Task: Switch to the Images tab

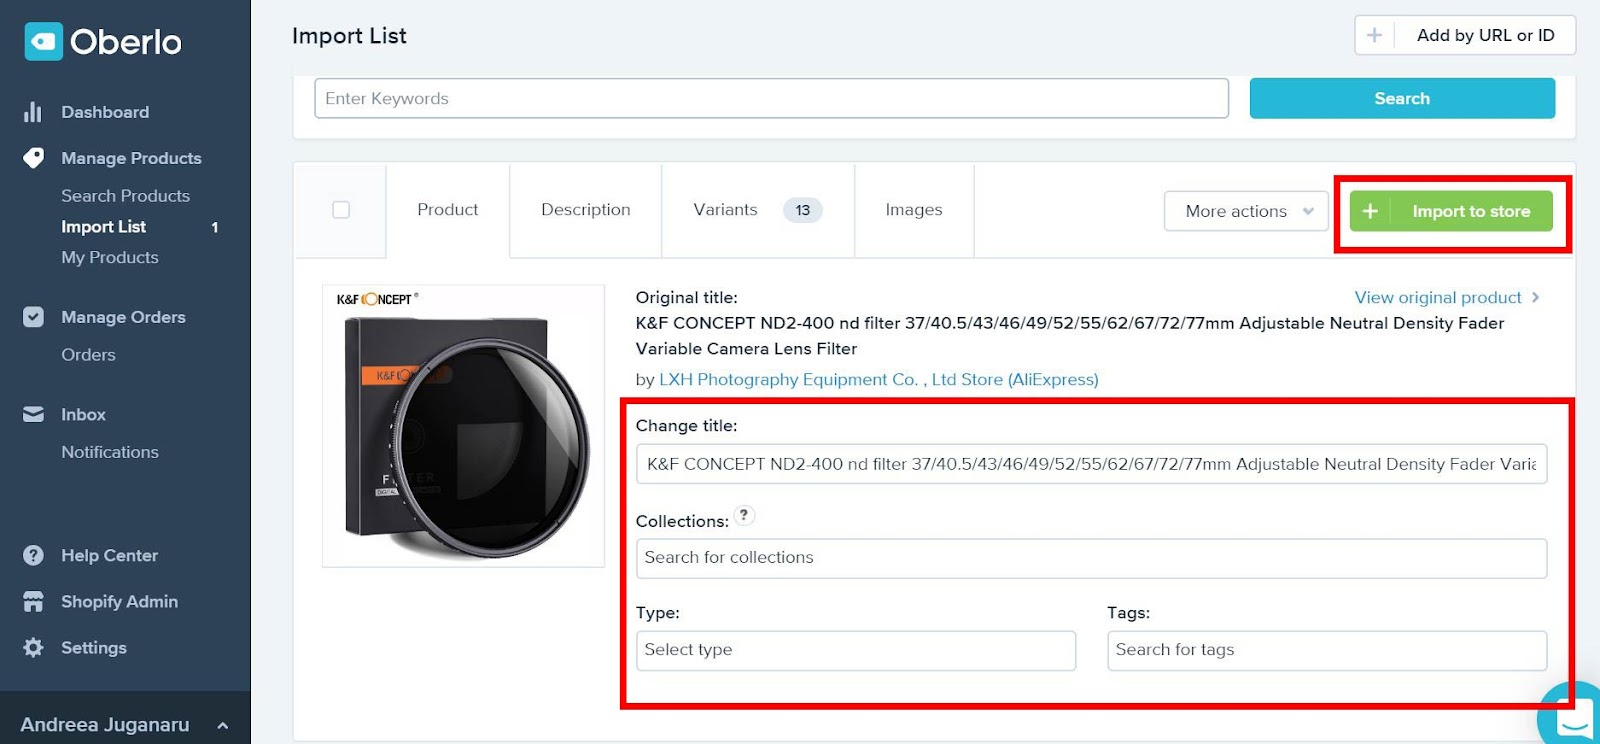Action: coord(914,210)
